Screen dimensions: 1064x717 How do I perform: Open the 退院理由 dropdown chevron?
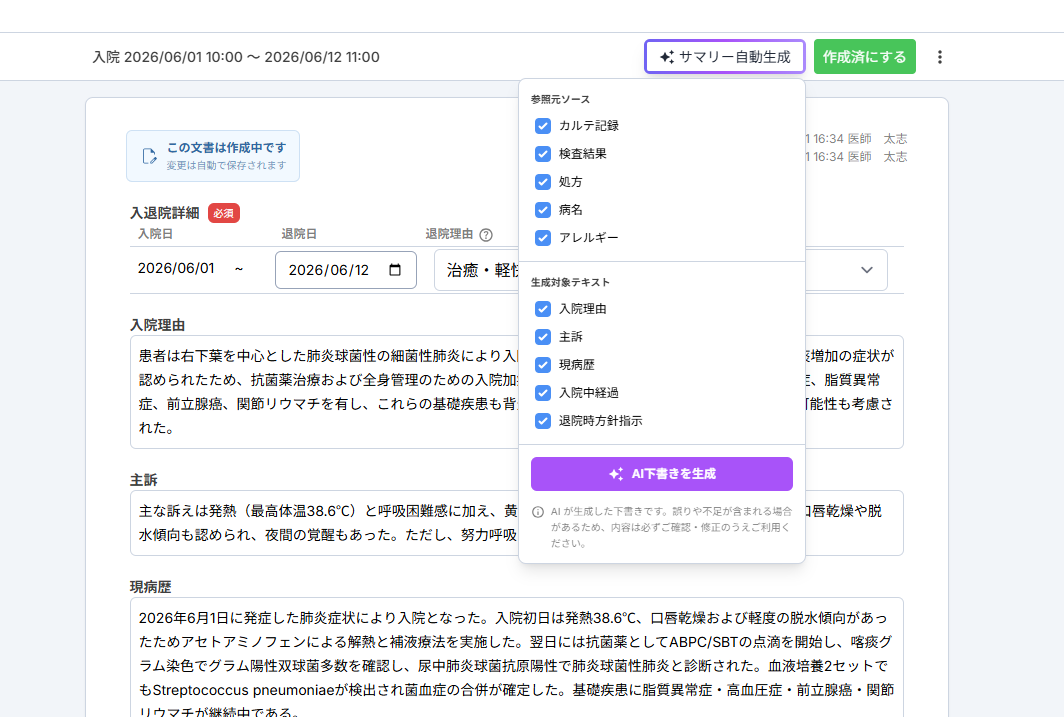[x=867, y=270]
